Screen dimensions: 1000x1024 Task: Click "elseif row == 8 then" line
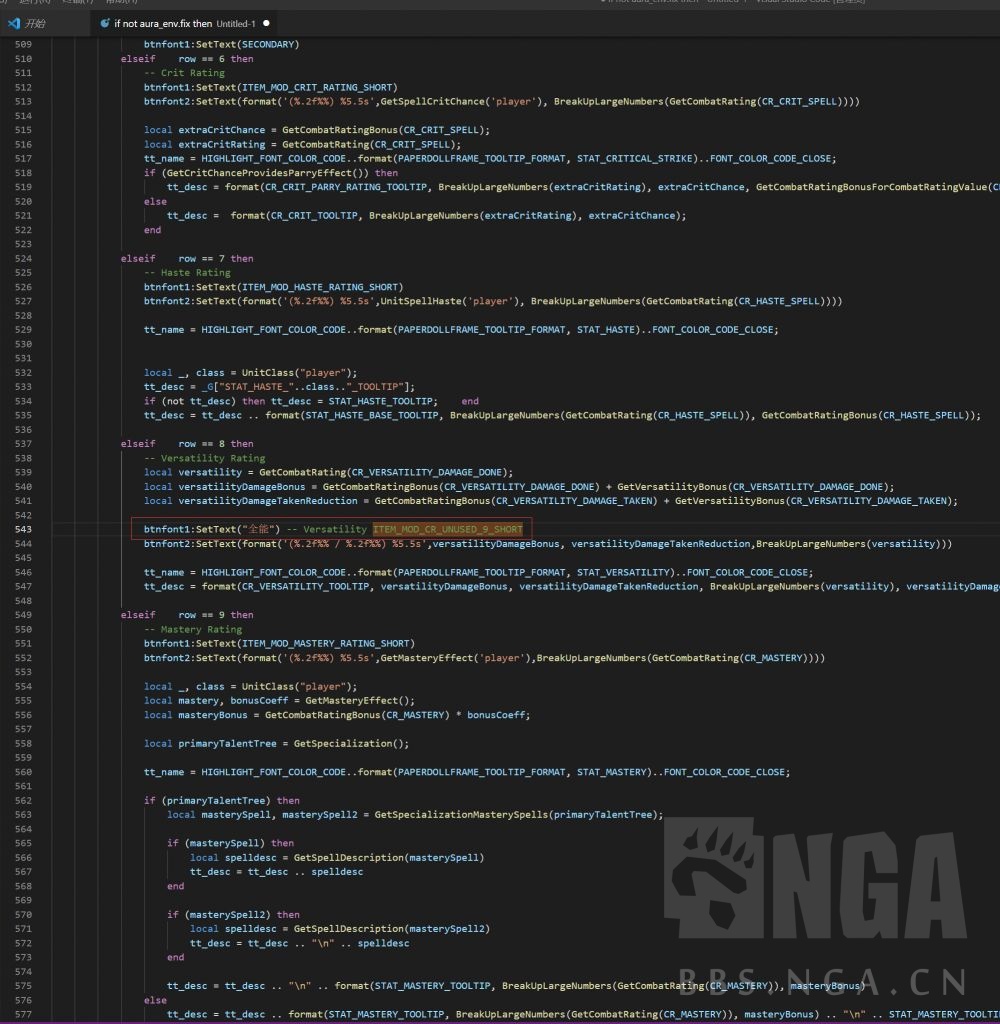187,444
